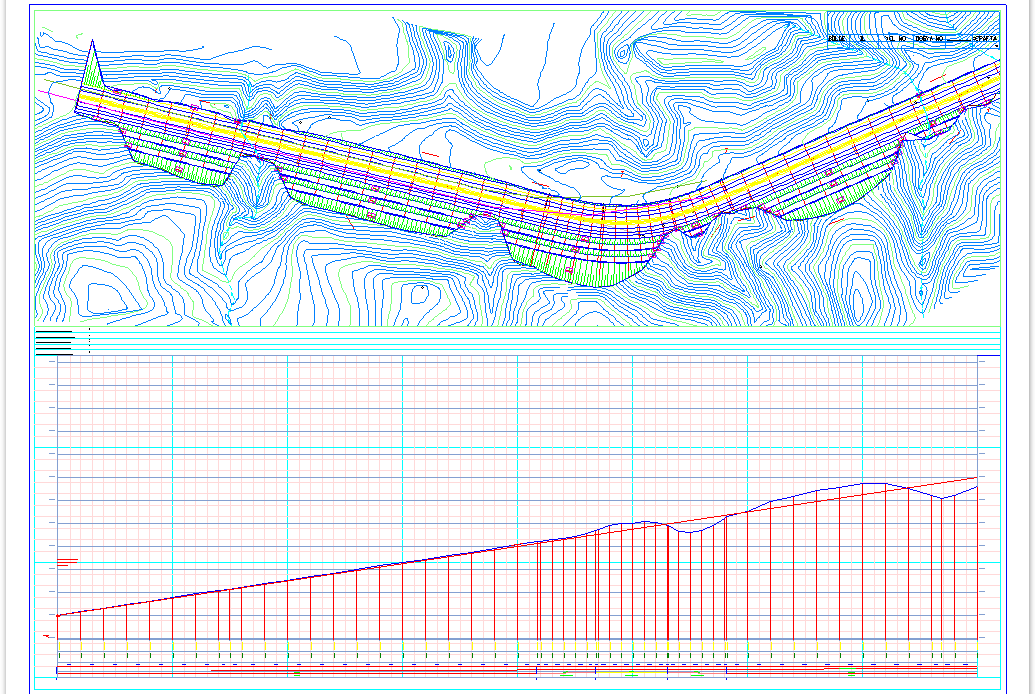Select the YOL NO title block cell
The height and width of the screenshot is (694, 1035).
coord(894,40)
